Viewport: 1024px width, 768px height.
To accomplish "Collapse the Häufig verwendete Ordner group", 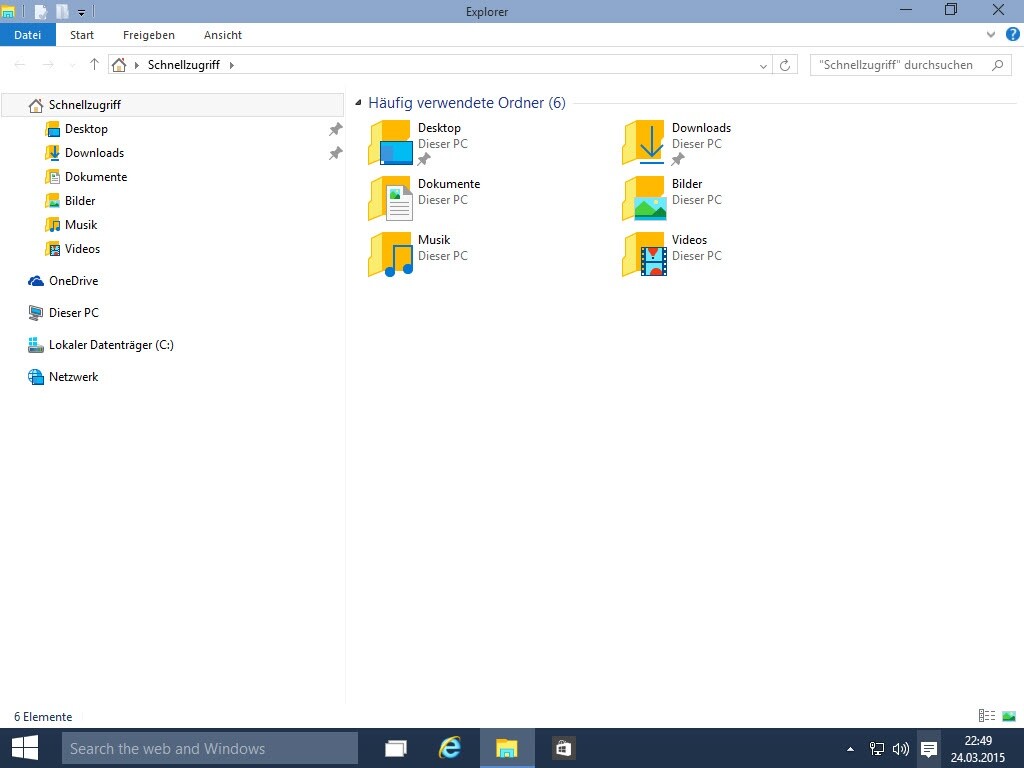I will 358,103.
